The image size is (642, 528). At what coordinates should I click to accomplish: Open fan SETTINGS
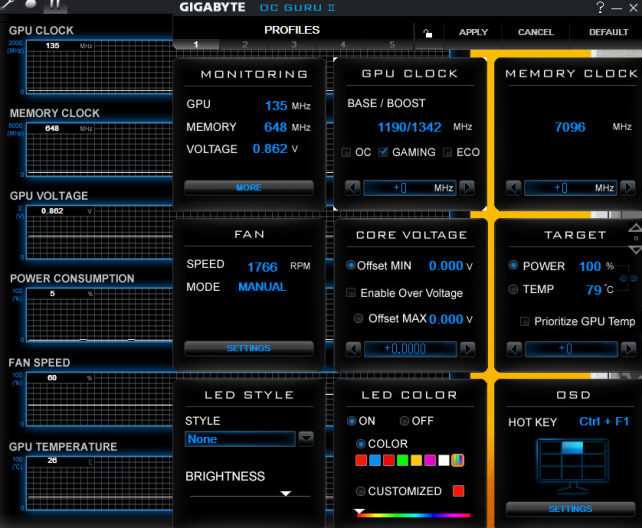(248, 349)
